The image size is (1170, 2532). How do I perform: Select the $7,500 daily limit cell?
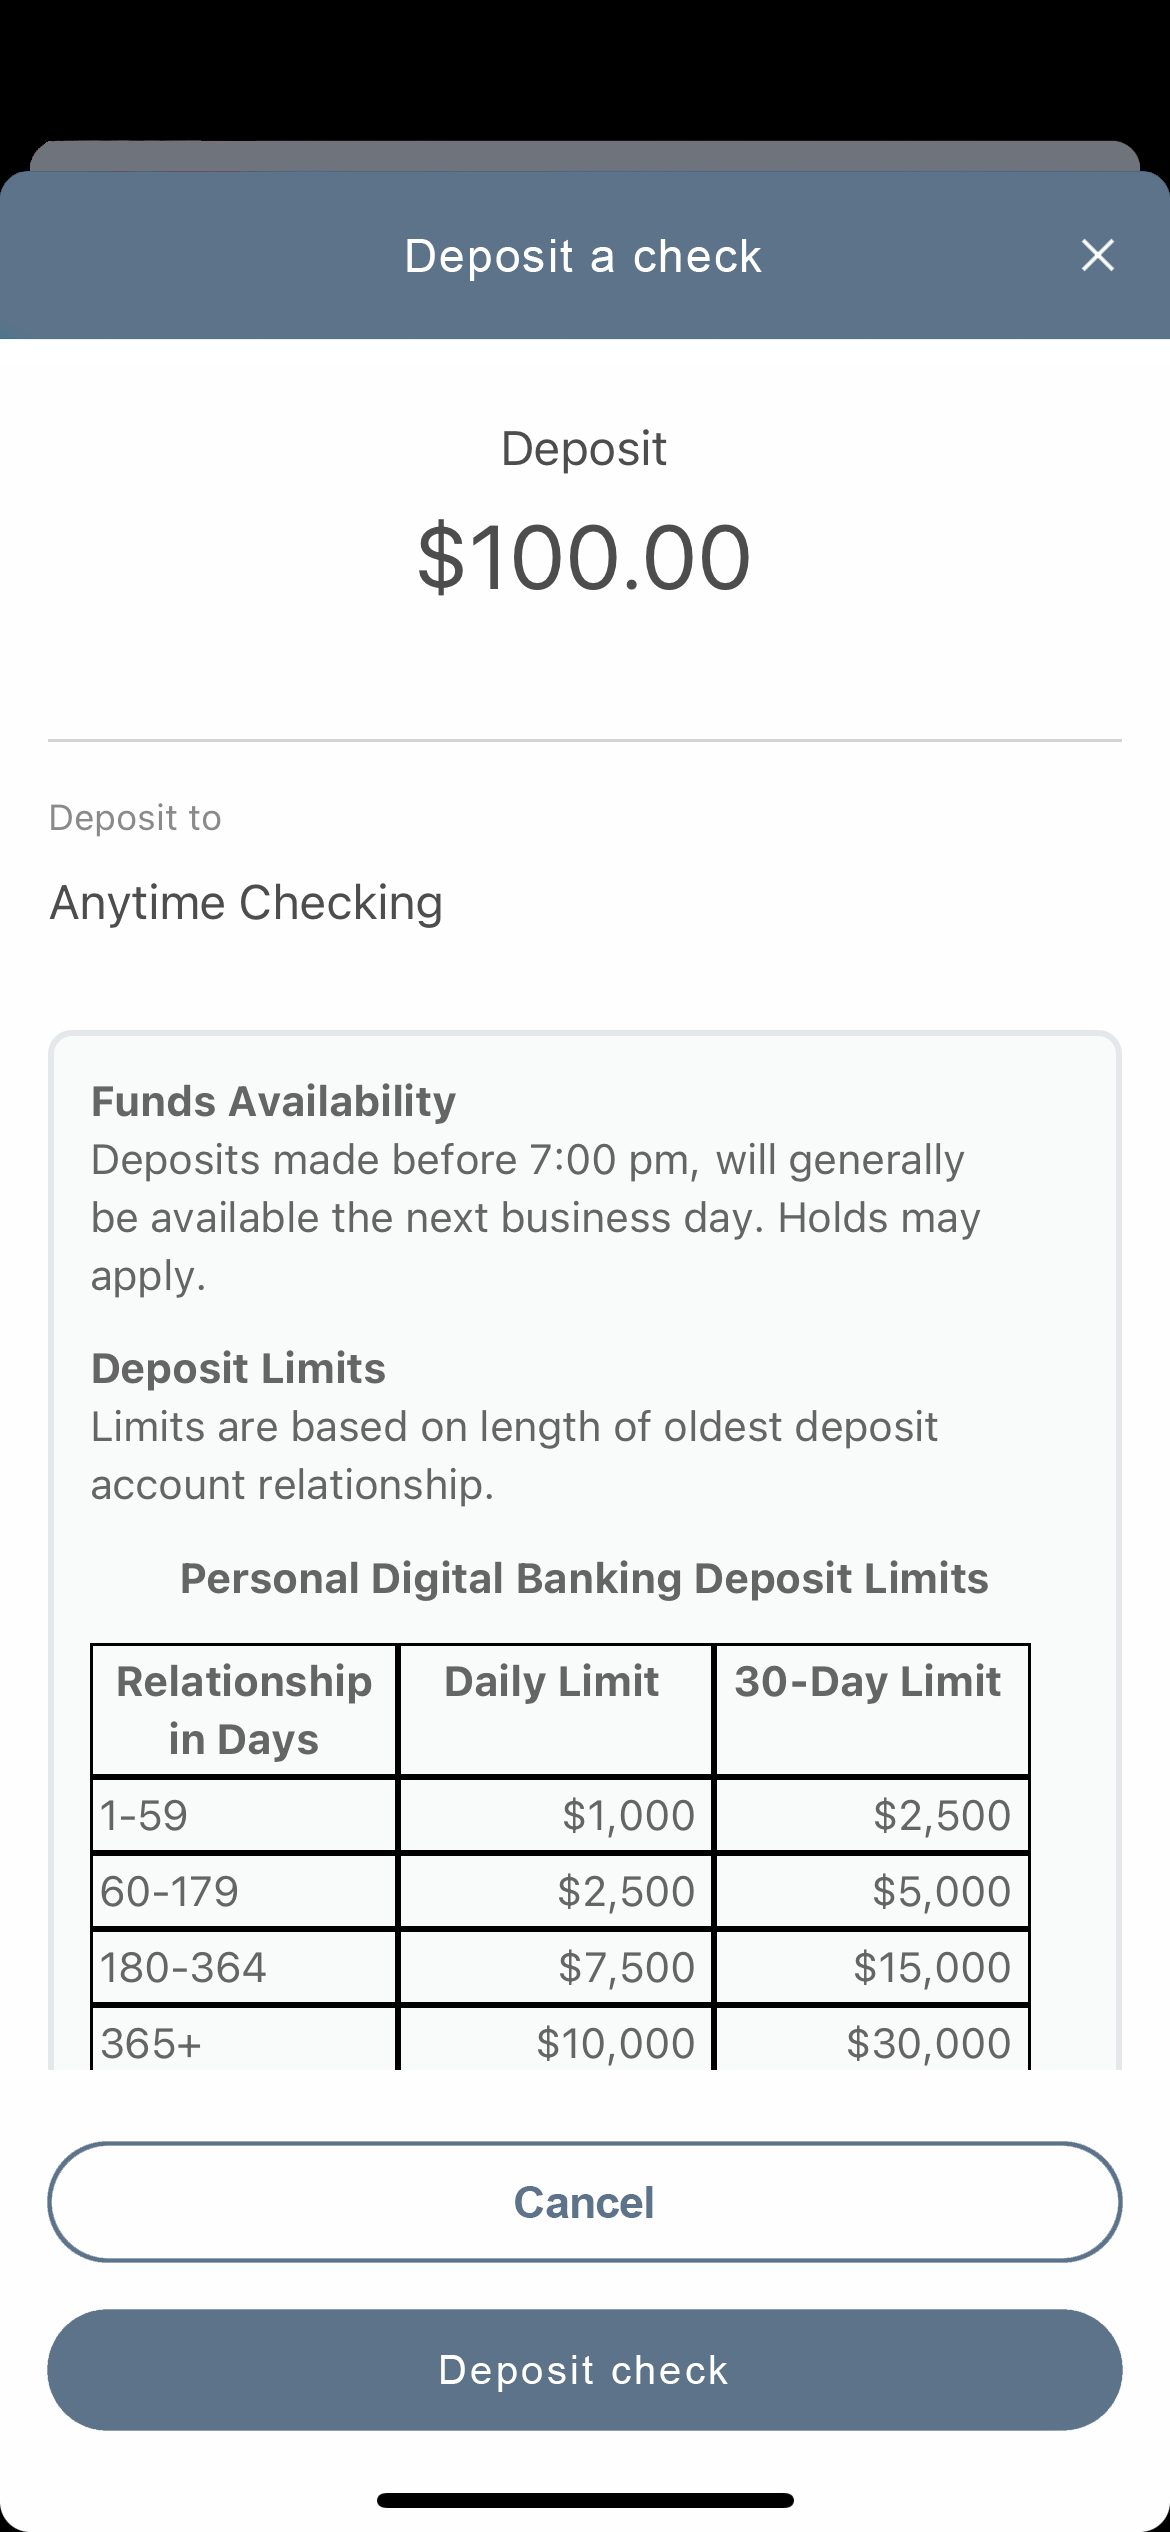coord(555,1967)
